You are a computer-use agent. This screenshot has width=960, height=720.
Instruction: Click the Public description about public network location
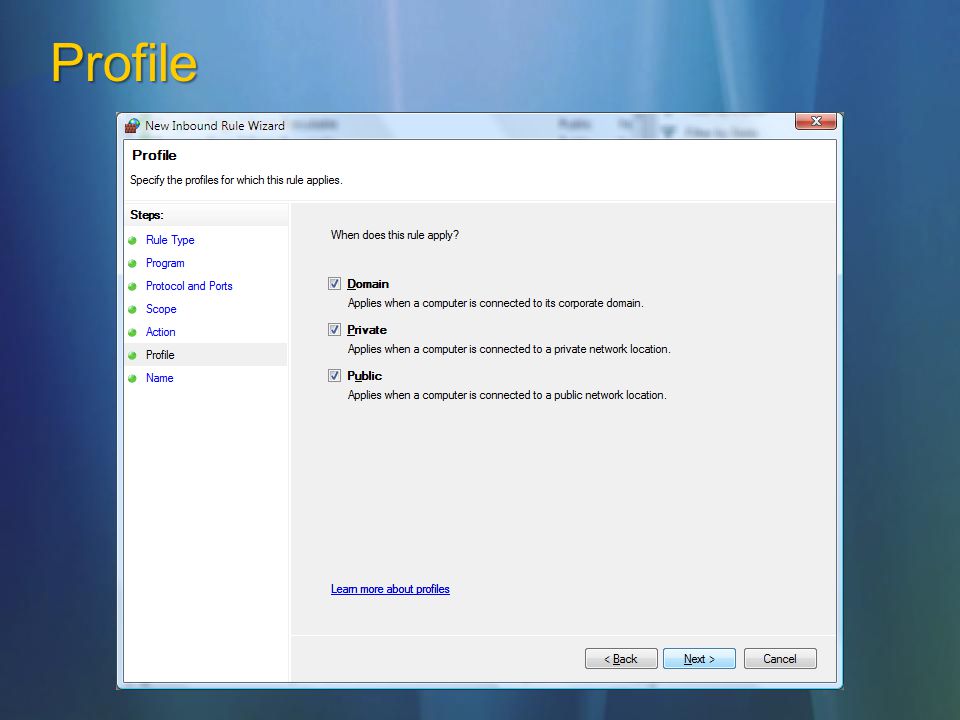coord(507,395)
